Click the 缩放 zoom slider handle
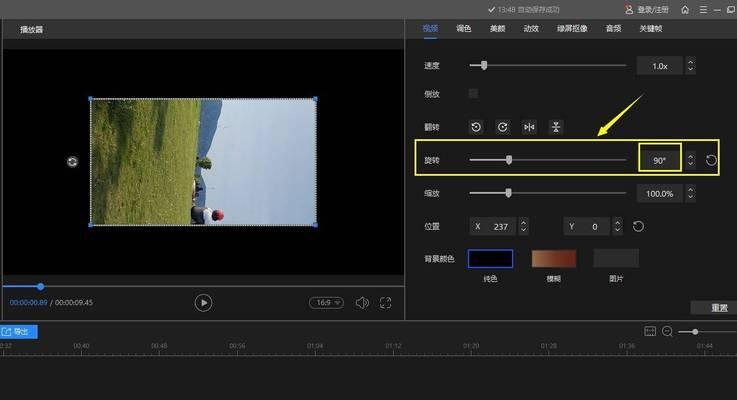737x400 pixels. (508, 193)
